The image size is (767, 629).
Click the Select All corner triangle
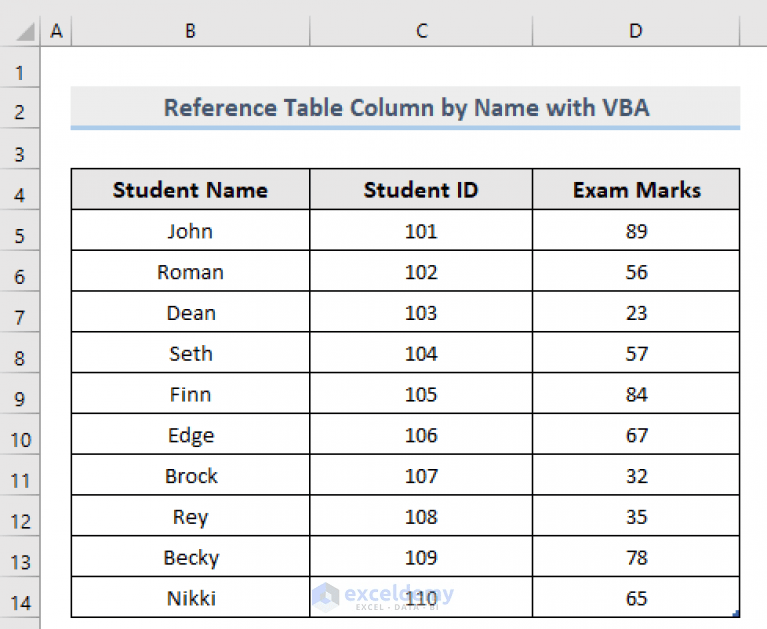click(25, 32)
